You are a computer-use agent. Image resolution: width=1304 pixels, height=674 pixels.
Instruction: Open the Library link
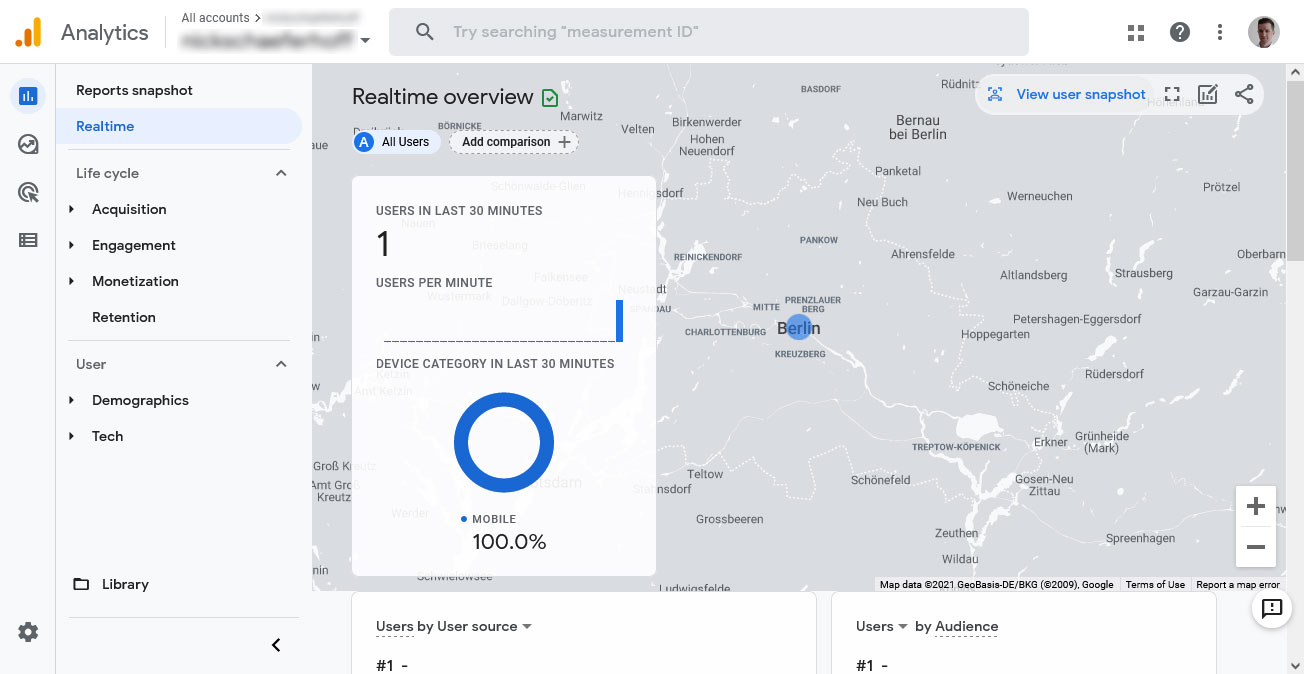pyautogui.click(x=125, y=584)
